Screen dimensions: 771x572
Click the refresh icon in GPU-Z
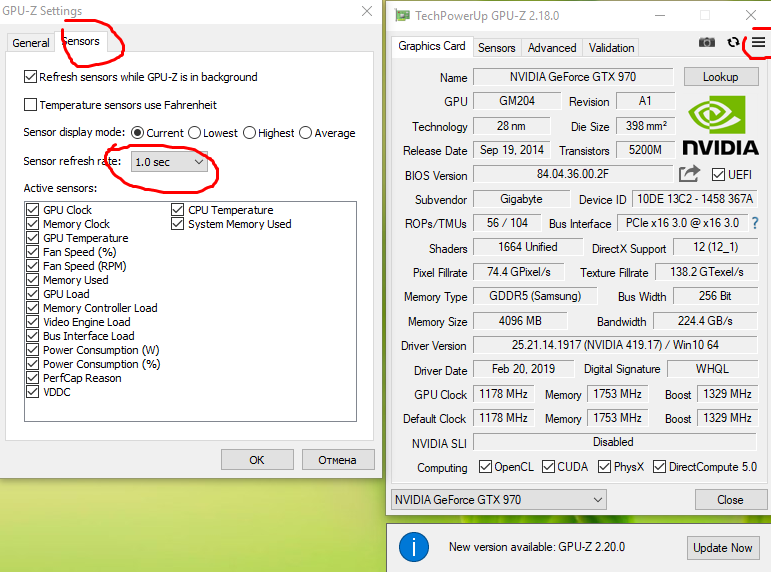pyautogui.click(x=733, y=42)
